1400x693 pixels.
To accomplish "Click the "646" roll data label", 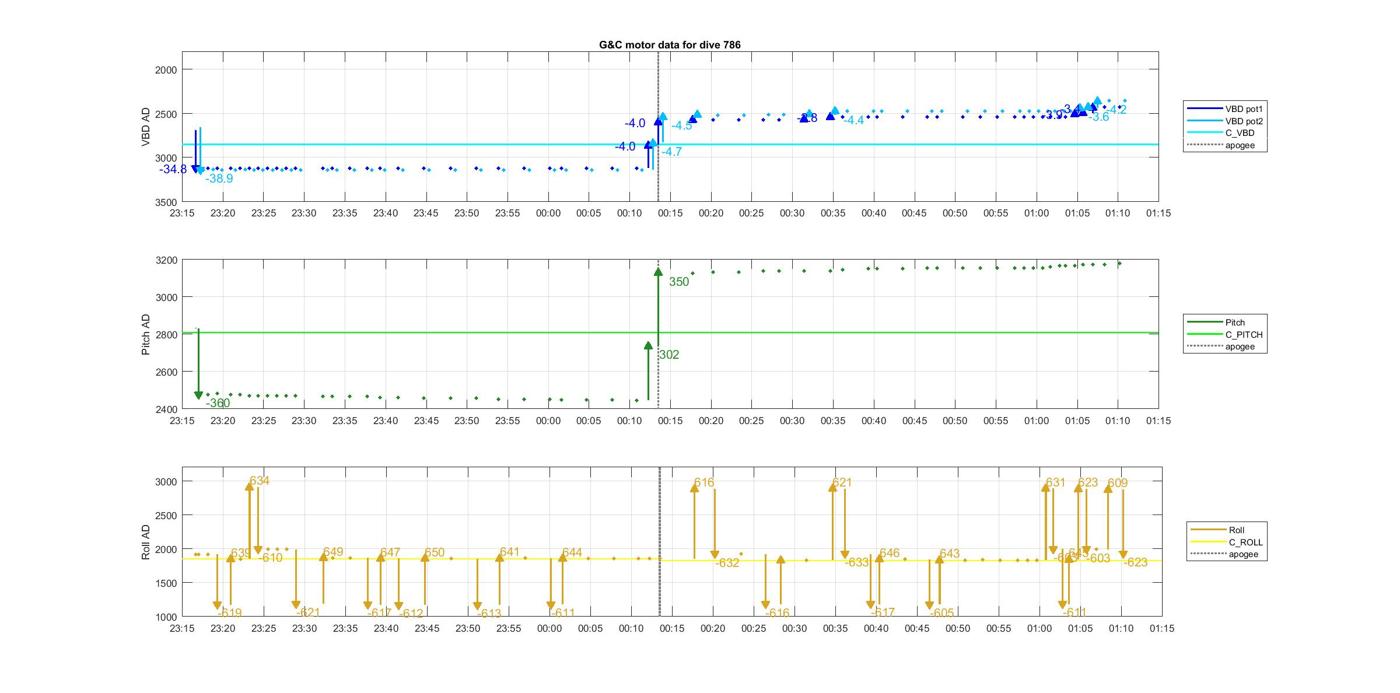I will 890,553.
